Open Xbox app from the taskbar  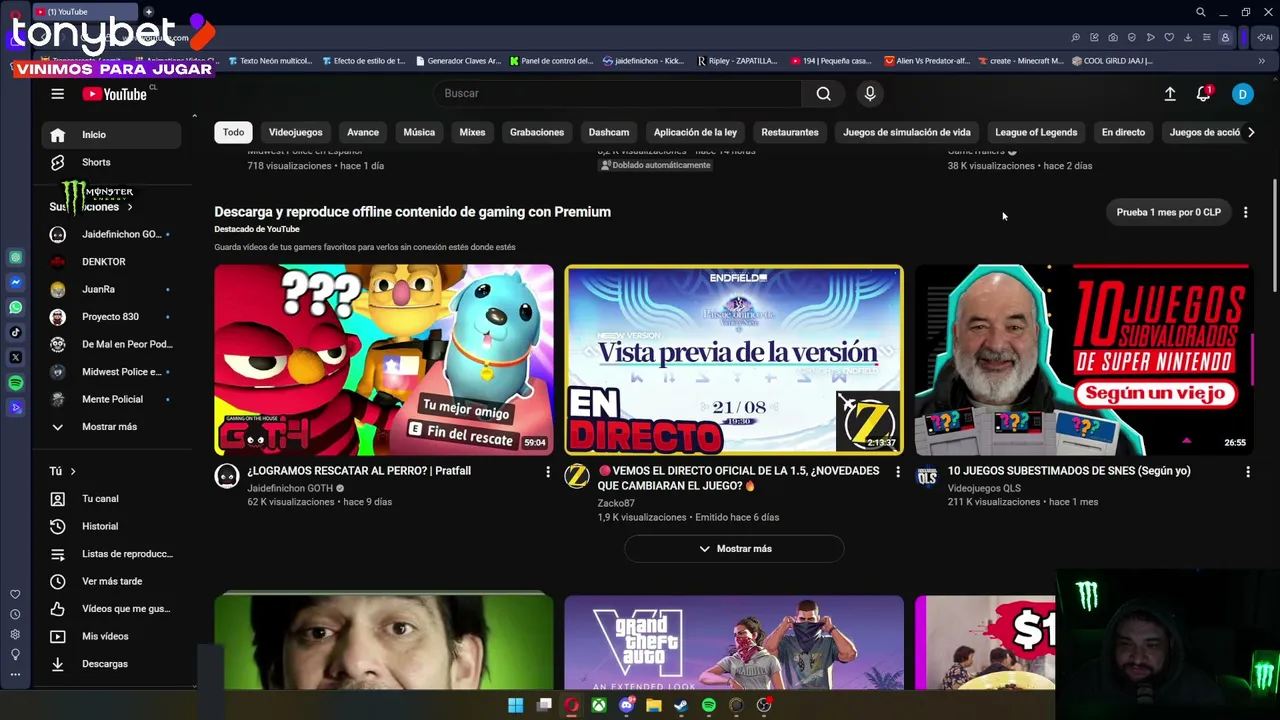tap(598, 705)
